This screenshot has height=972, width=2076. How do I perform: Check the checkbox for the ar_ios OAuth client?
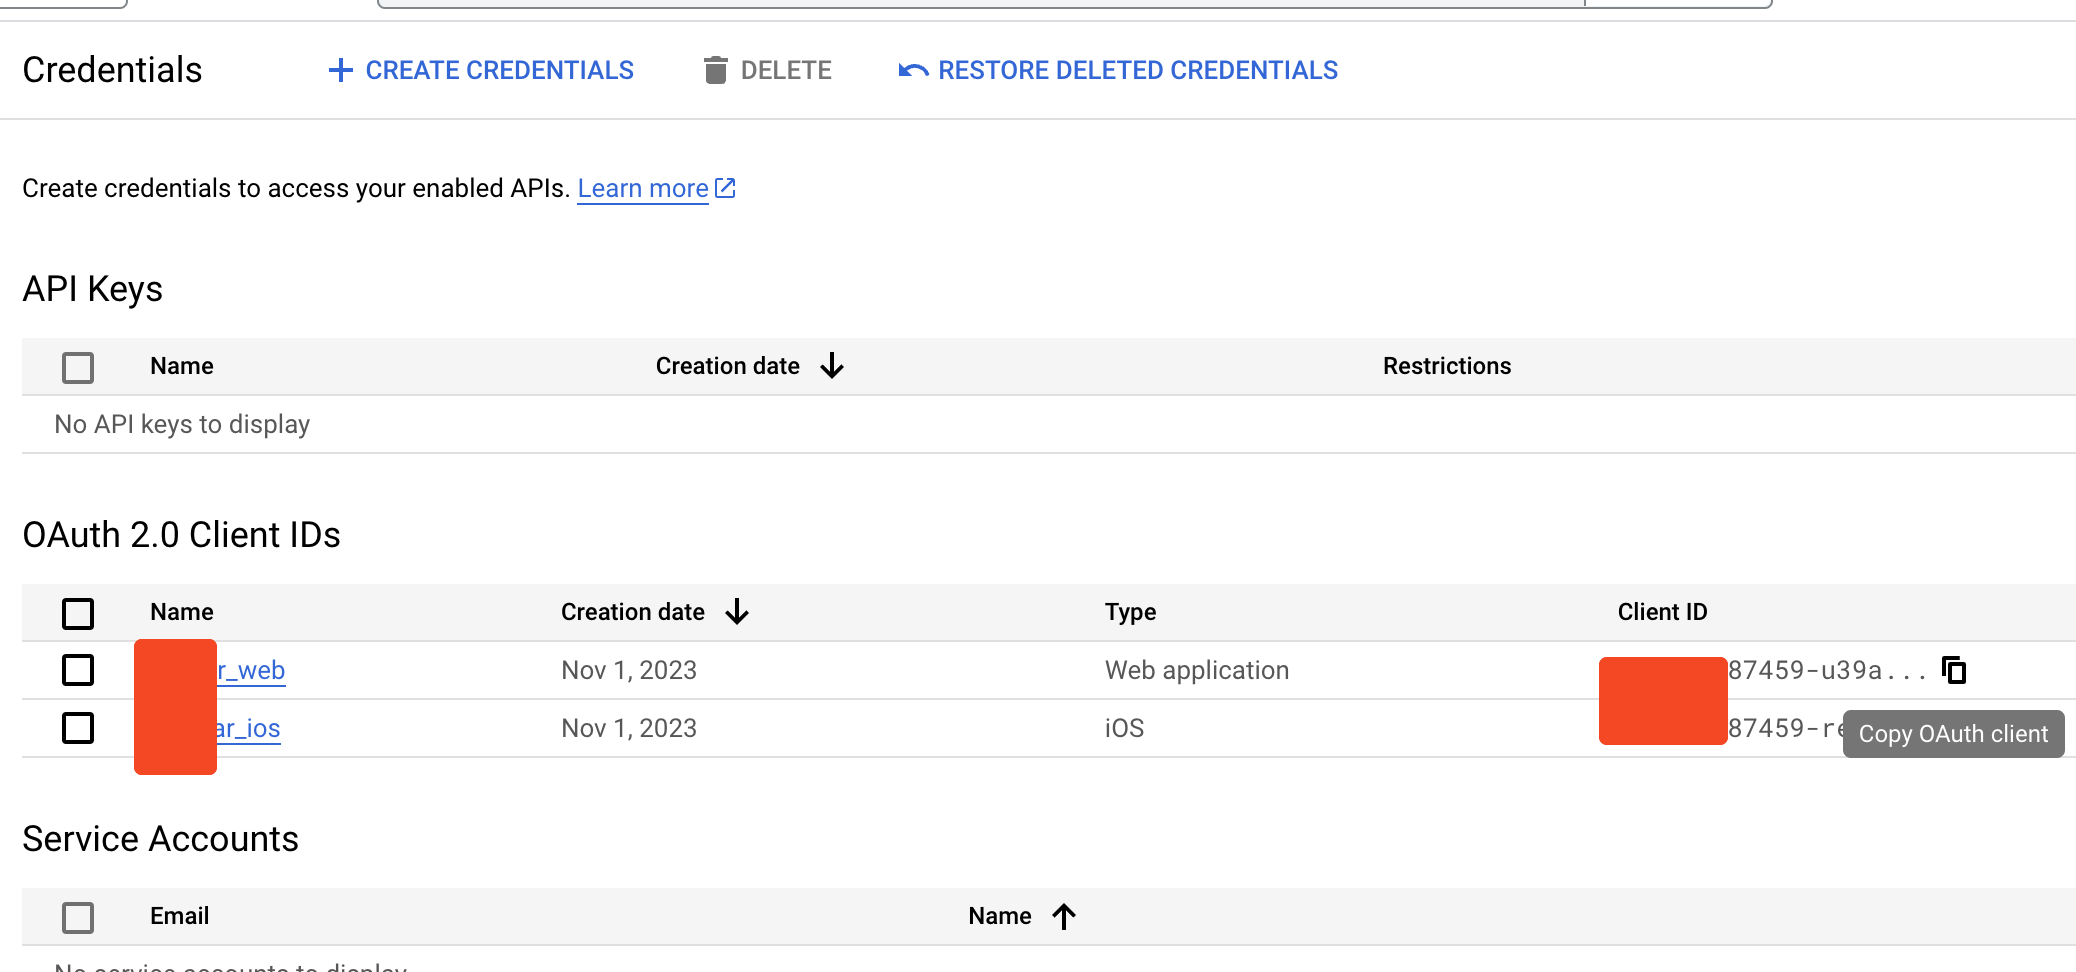(x=78, y=728)
